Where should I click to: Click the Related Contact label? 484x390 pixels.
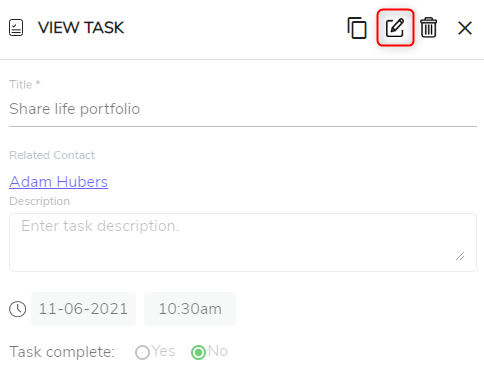pyautogui.click(x=52, y=155)
